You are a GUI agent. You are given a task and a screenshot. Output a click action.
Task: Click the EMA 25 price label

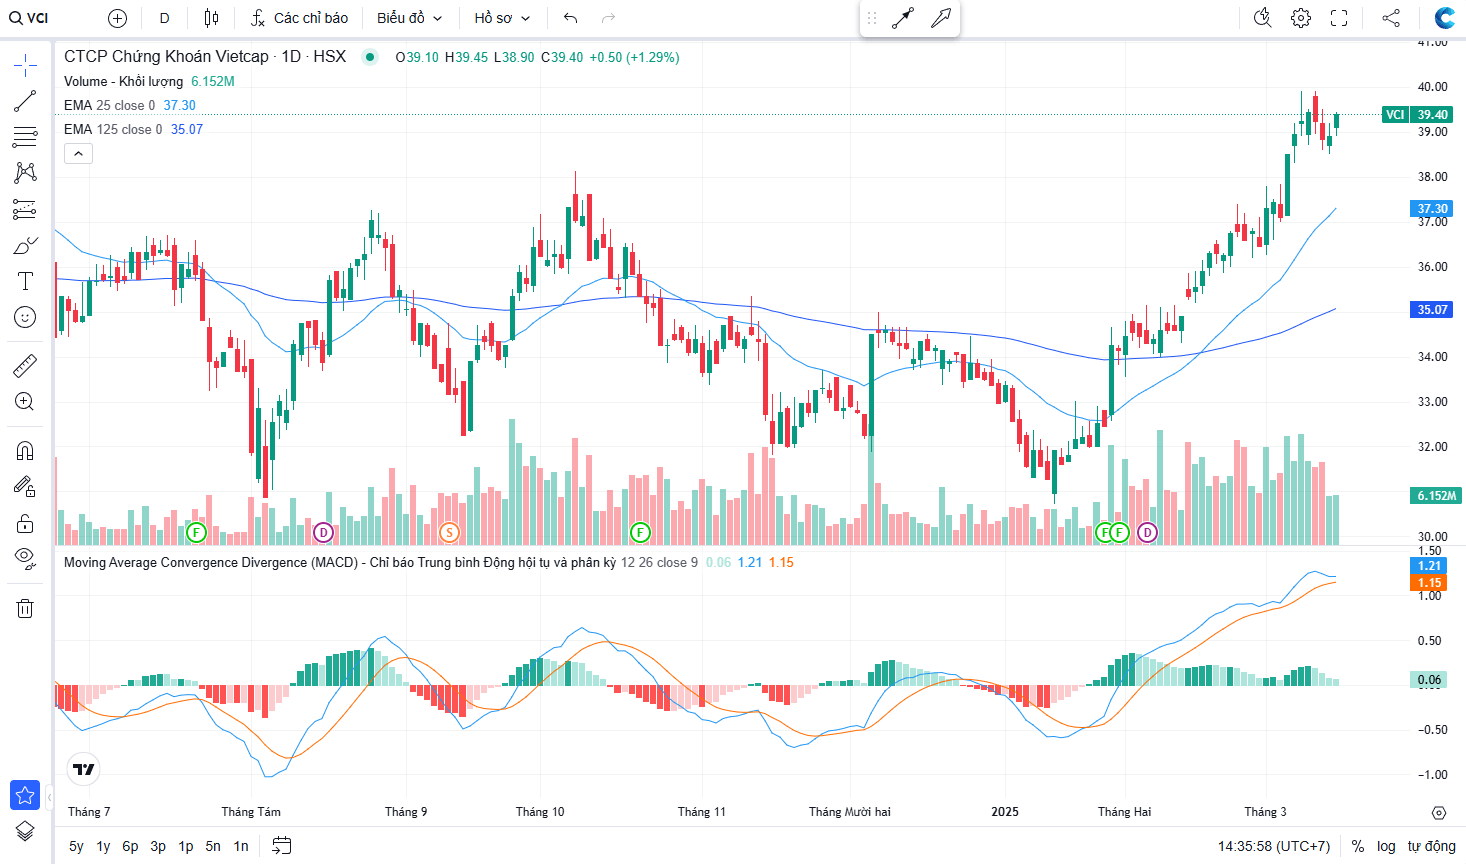click(x=1432, y=209)
